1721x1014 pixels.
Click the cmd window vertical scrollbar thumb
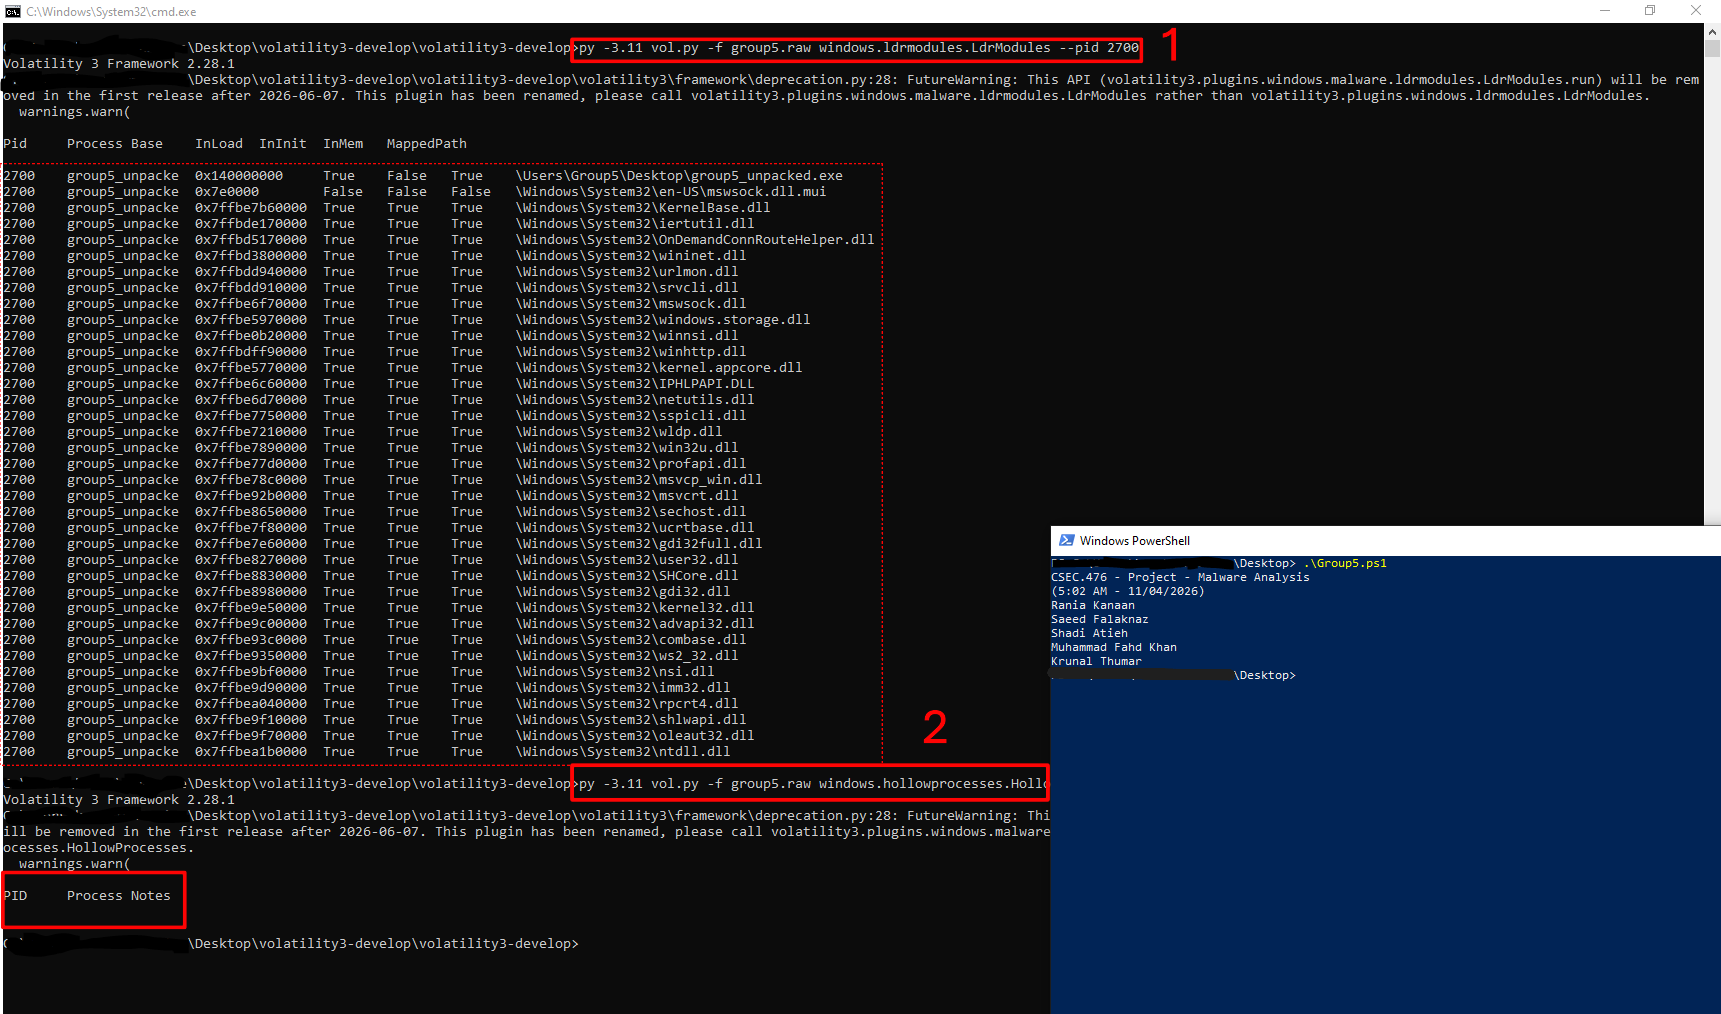tap(1712, 48)
